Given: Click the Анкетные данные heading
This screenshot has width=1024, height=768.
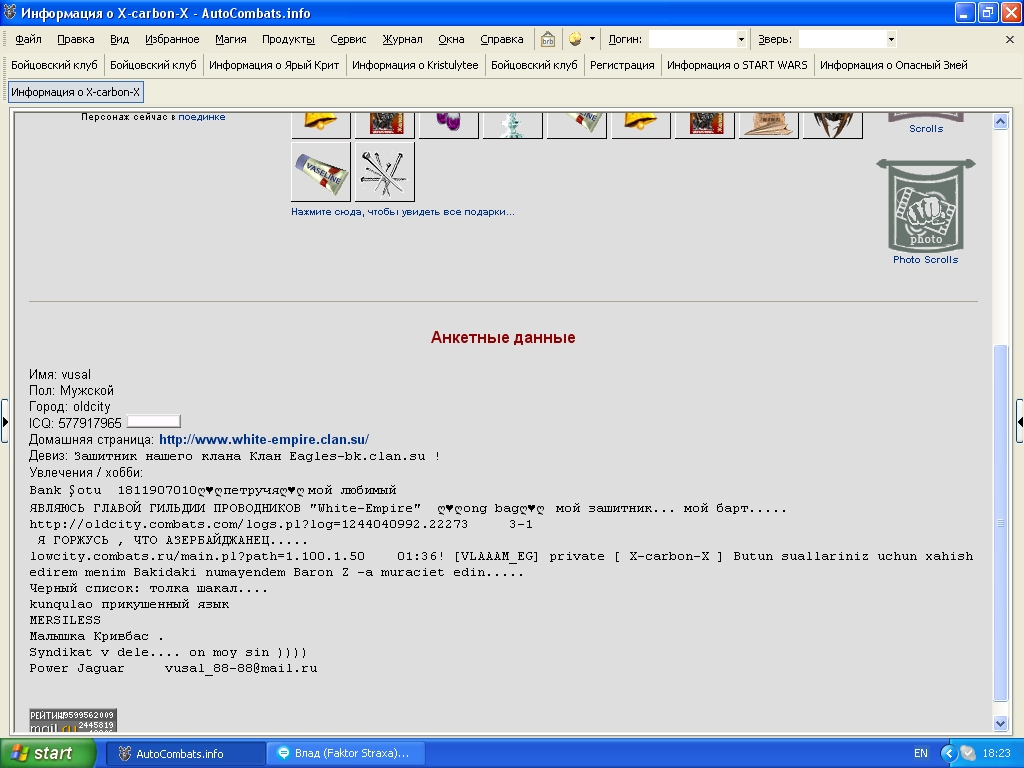Looking at the screenshot, I should [x=503, y=338].
